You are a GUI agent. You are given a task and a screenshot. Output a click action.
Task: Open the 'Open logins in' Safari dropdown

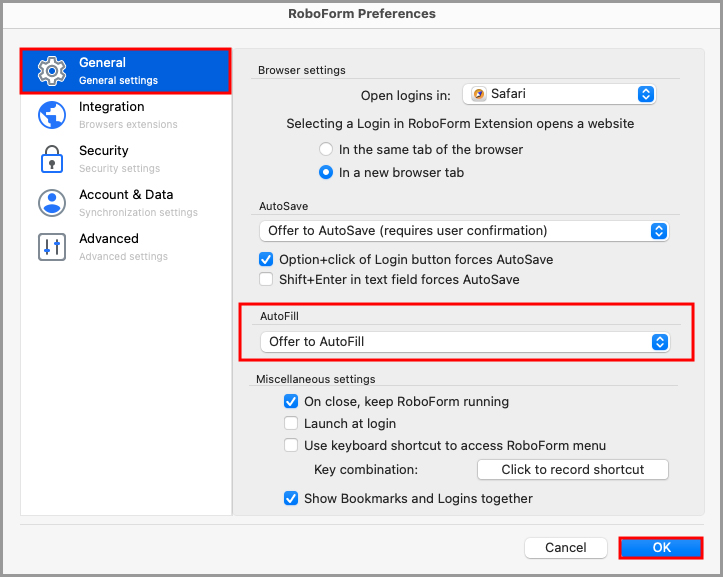click(559, 94)
